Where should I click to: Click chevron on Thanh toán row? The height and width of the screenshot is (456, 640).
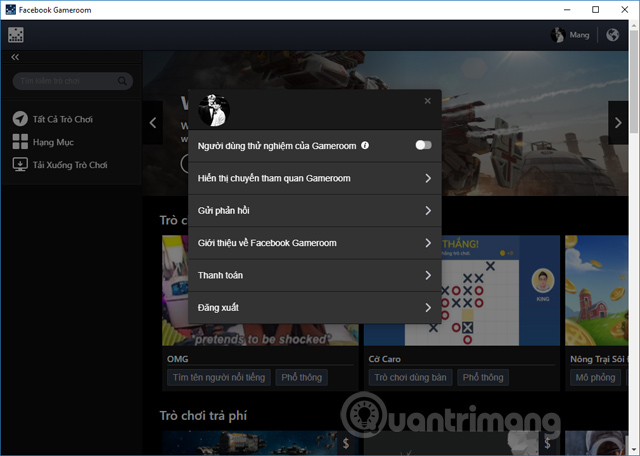tap(428, 275)
